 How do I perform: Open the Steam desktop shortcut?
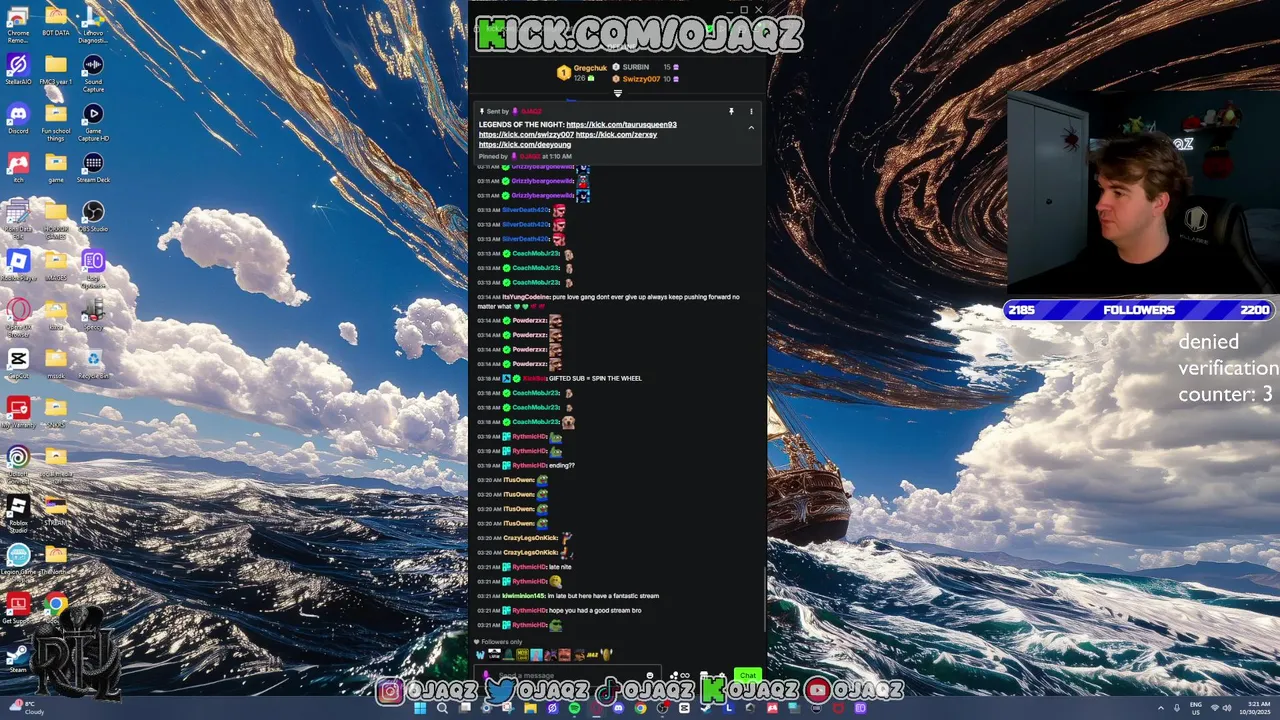[18, 658]
